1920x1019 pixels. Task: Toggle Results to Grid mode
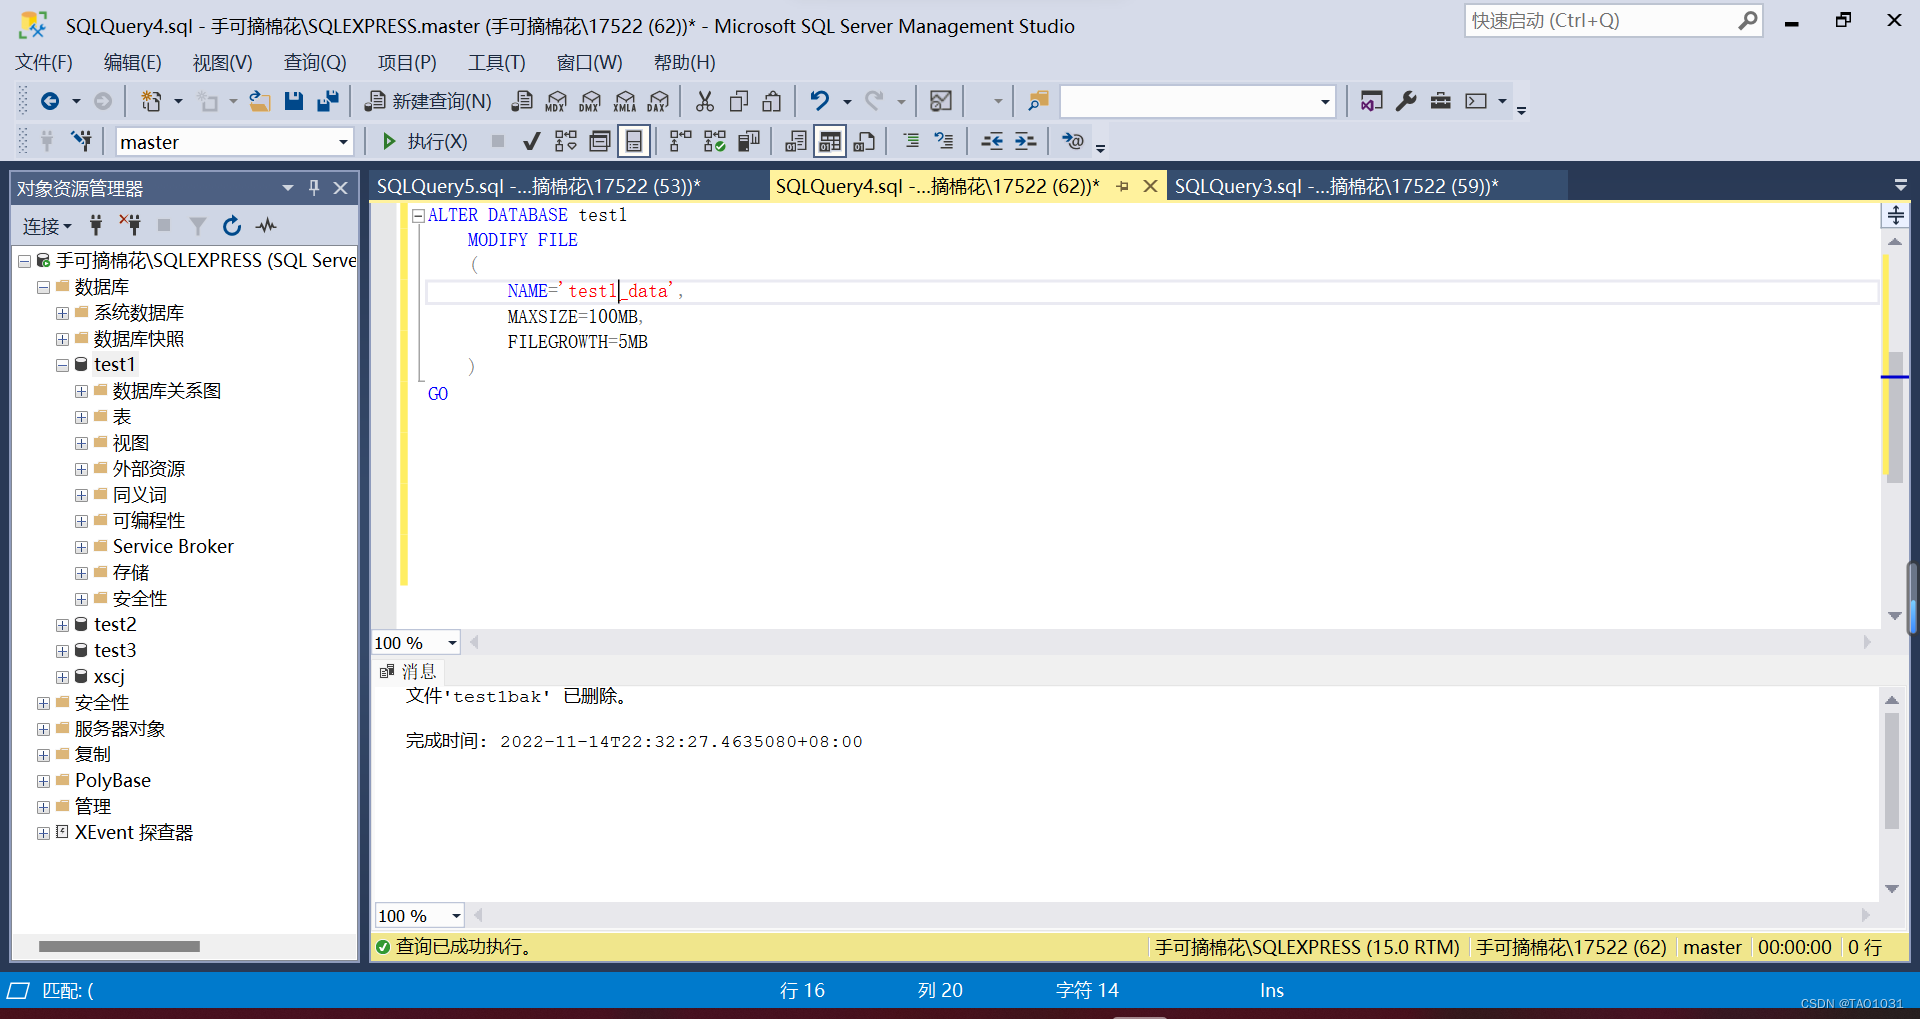[830, 142]
